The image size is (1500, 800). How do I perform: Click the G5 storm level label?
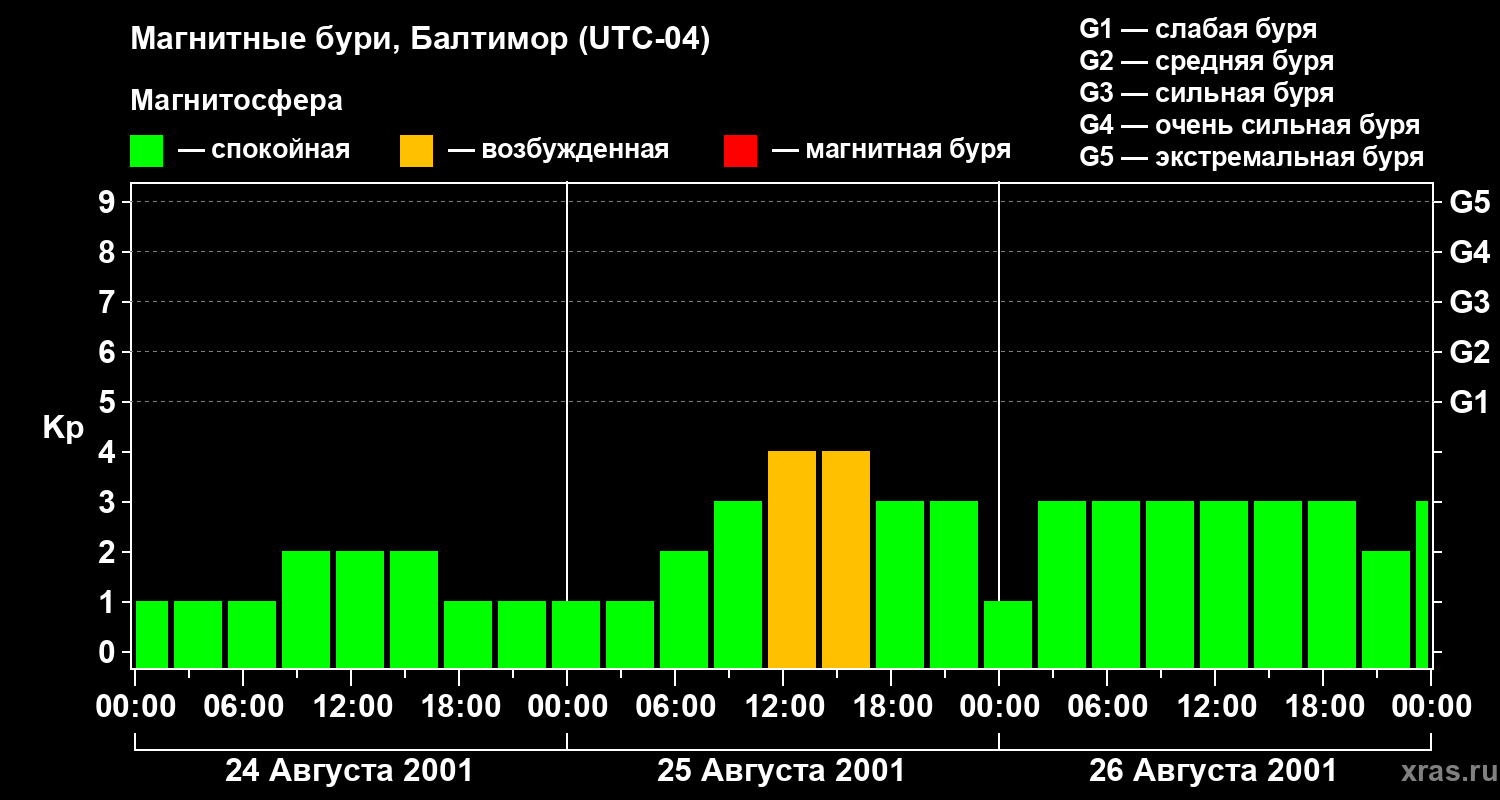point(1469,202)
